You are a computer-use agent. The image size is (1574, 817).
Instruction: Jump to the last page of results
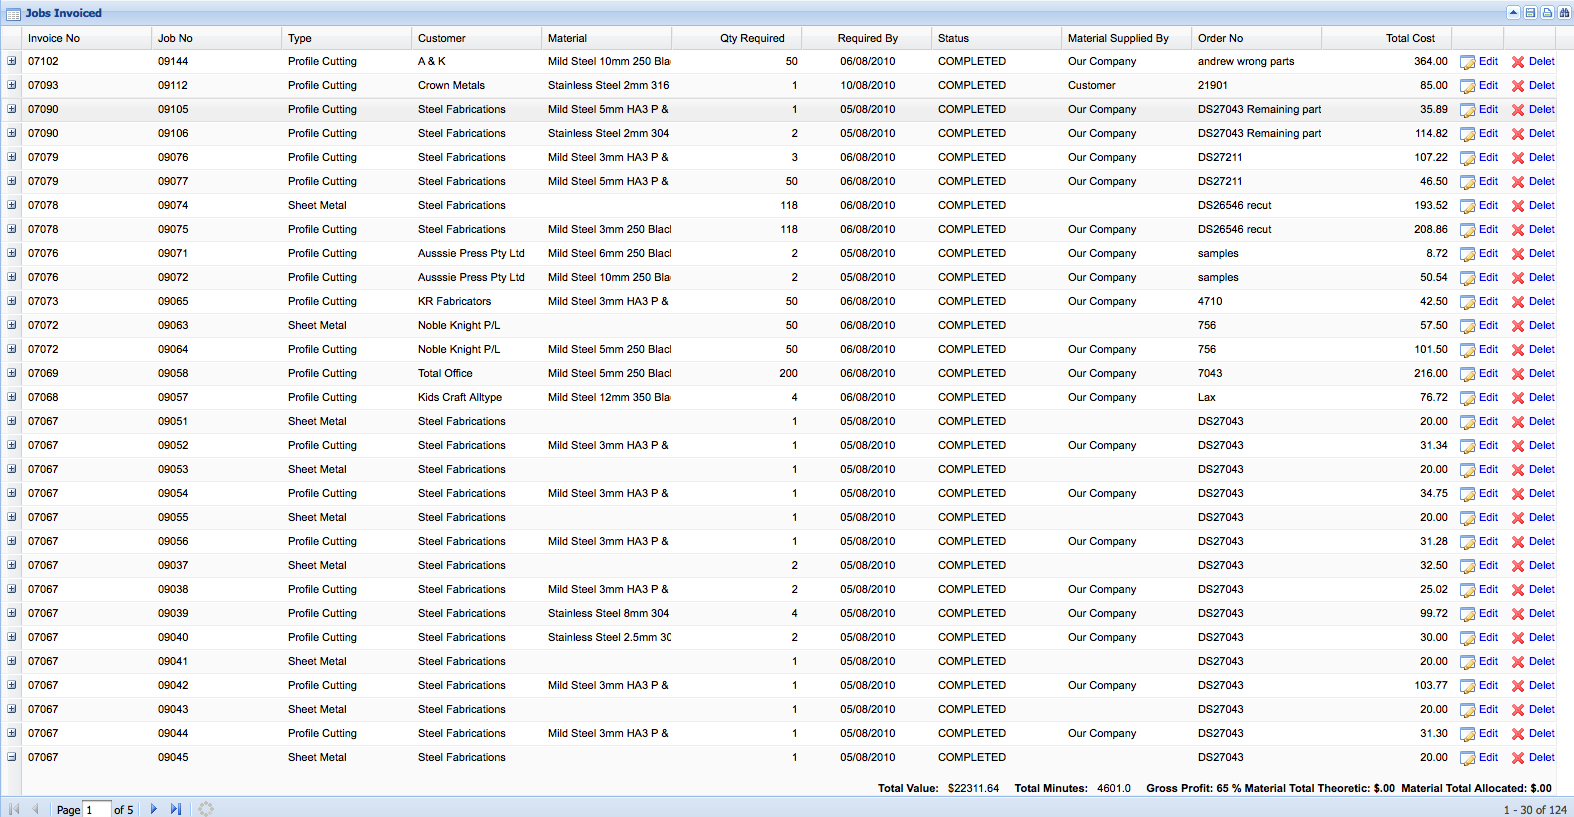click(x=176, y=809)
